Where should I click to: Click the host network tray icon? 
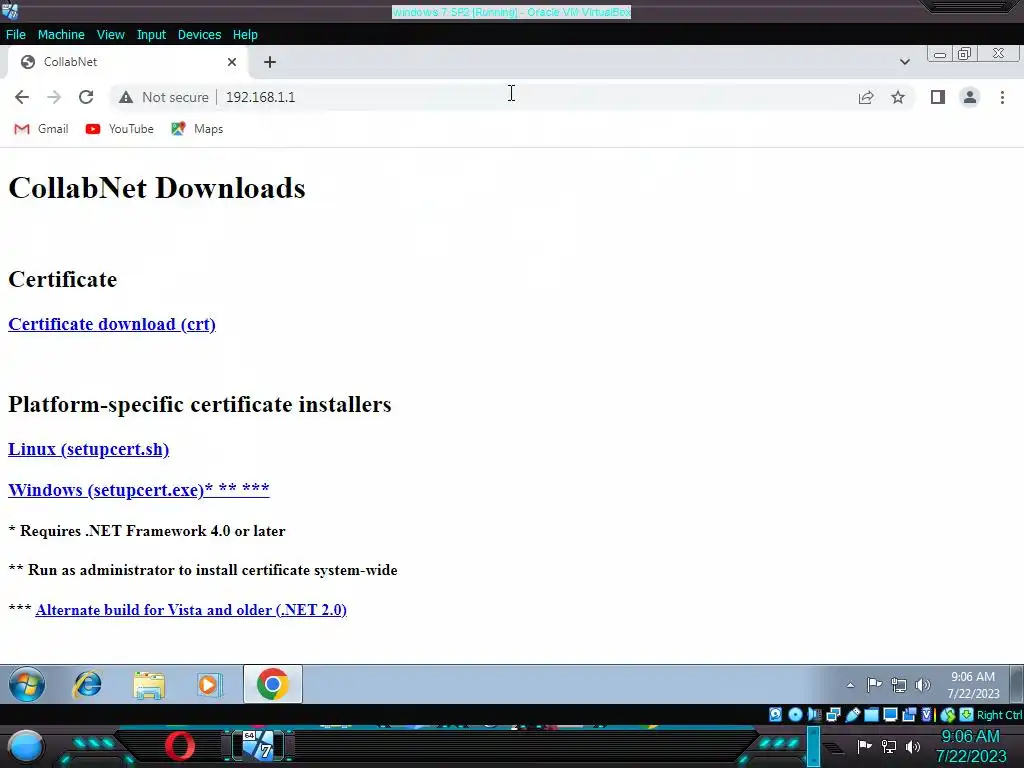[x=889, y=746]
